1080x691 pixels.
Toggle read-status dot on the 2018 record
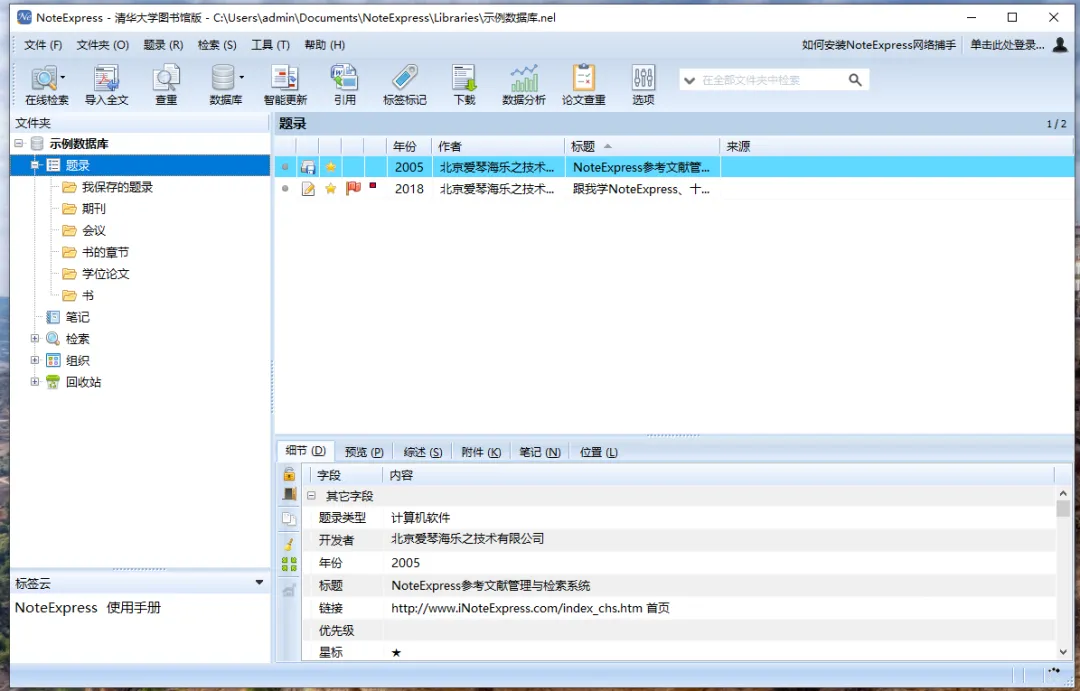tap(285, 188)
